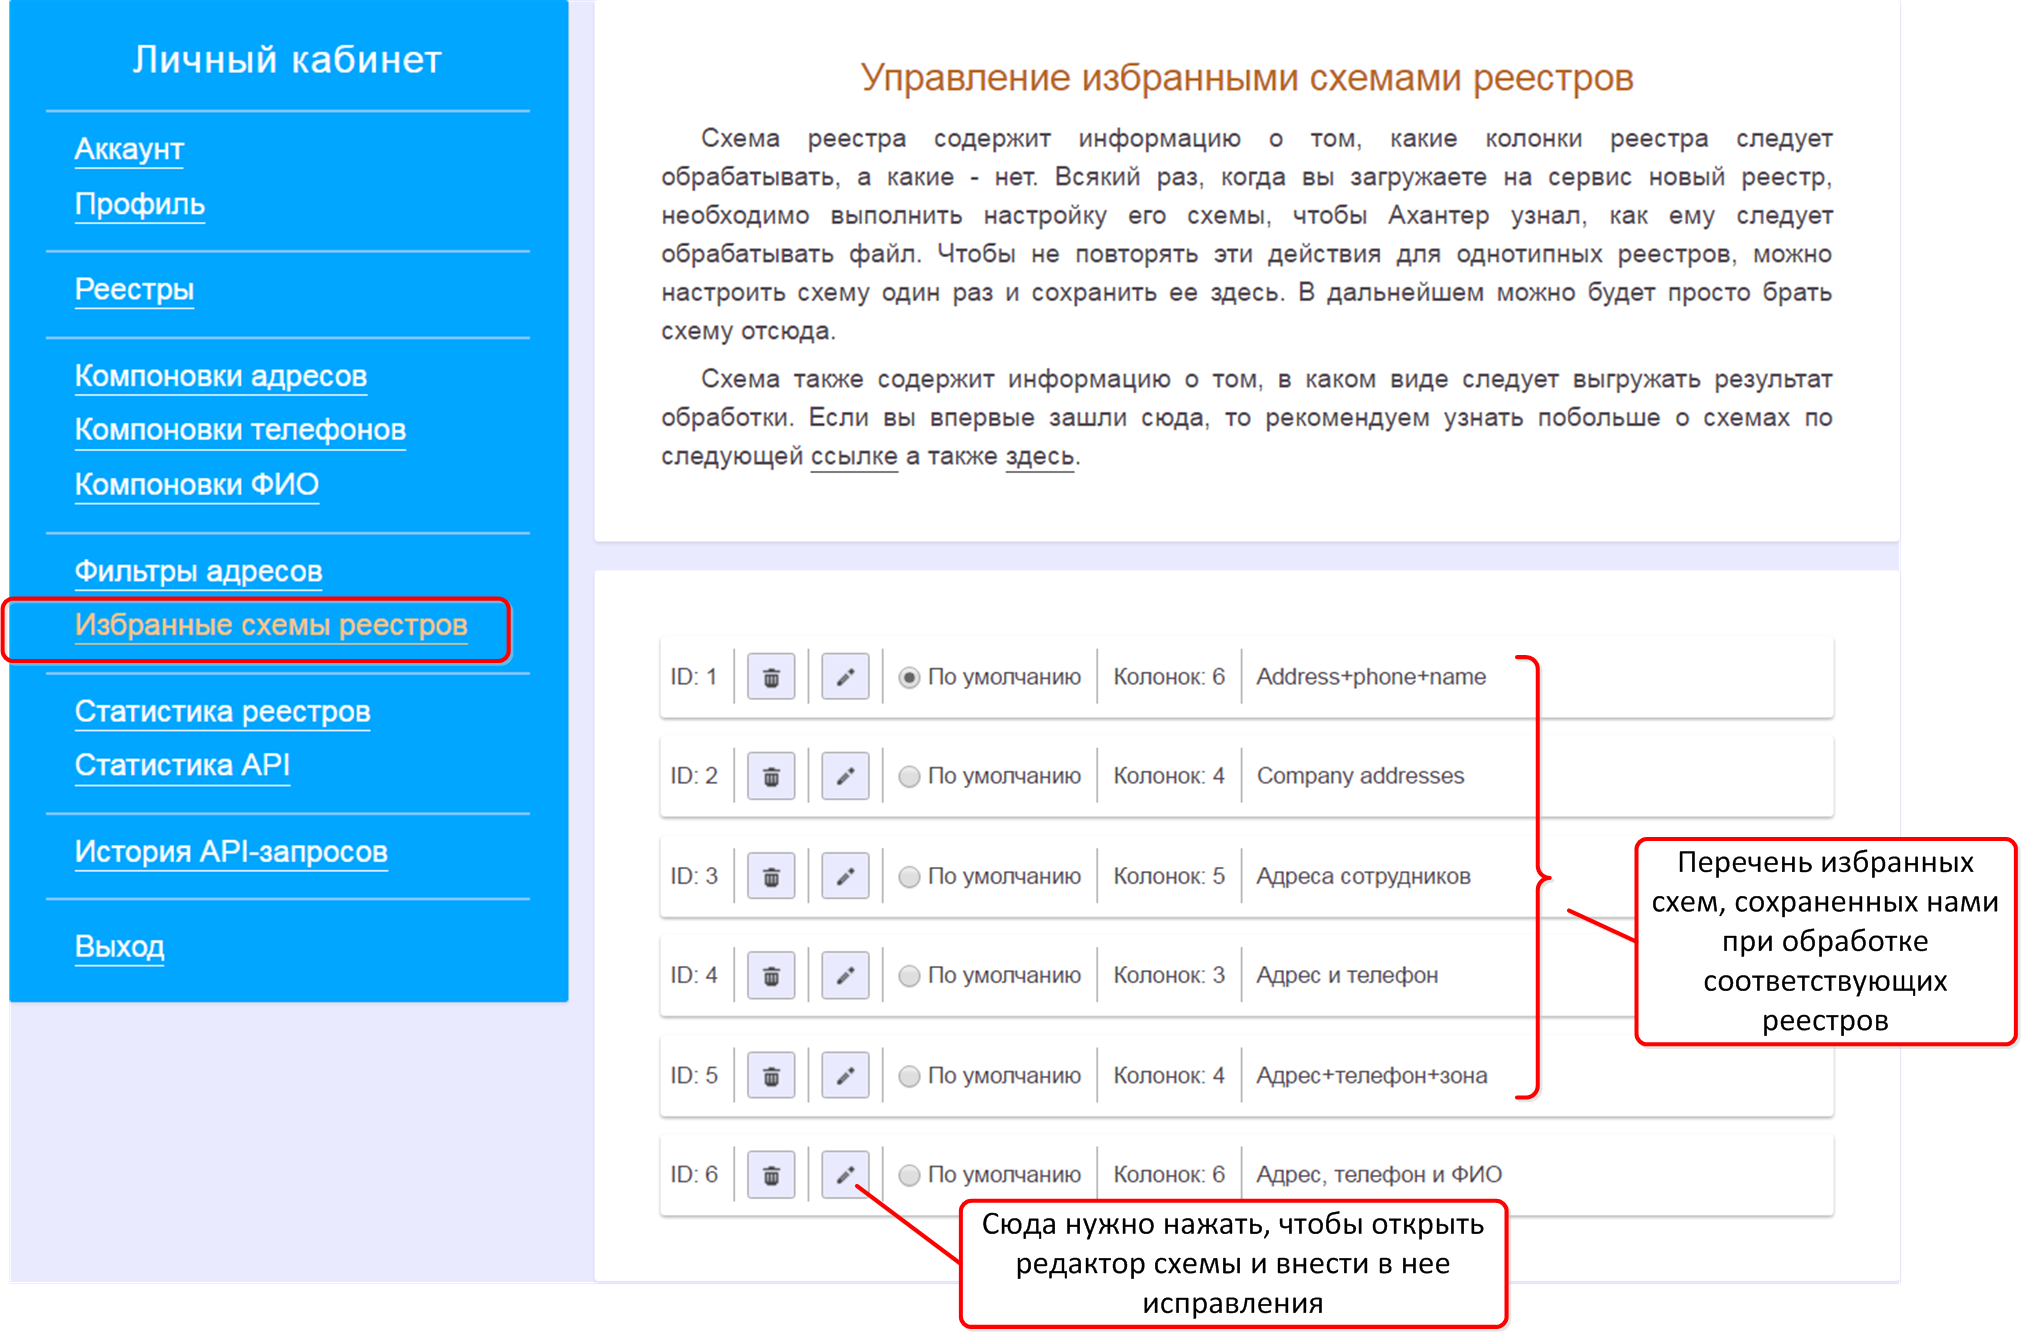Click pencil icon for scheme ID 6
Screen dimensions: 2021x1332
click(x=845, y=1174)
